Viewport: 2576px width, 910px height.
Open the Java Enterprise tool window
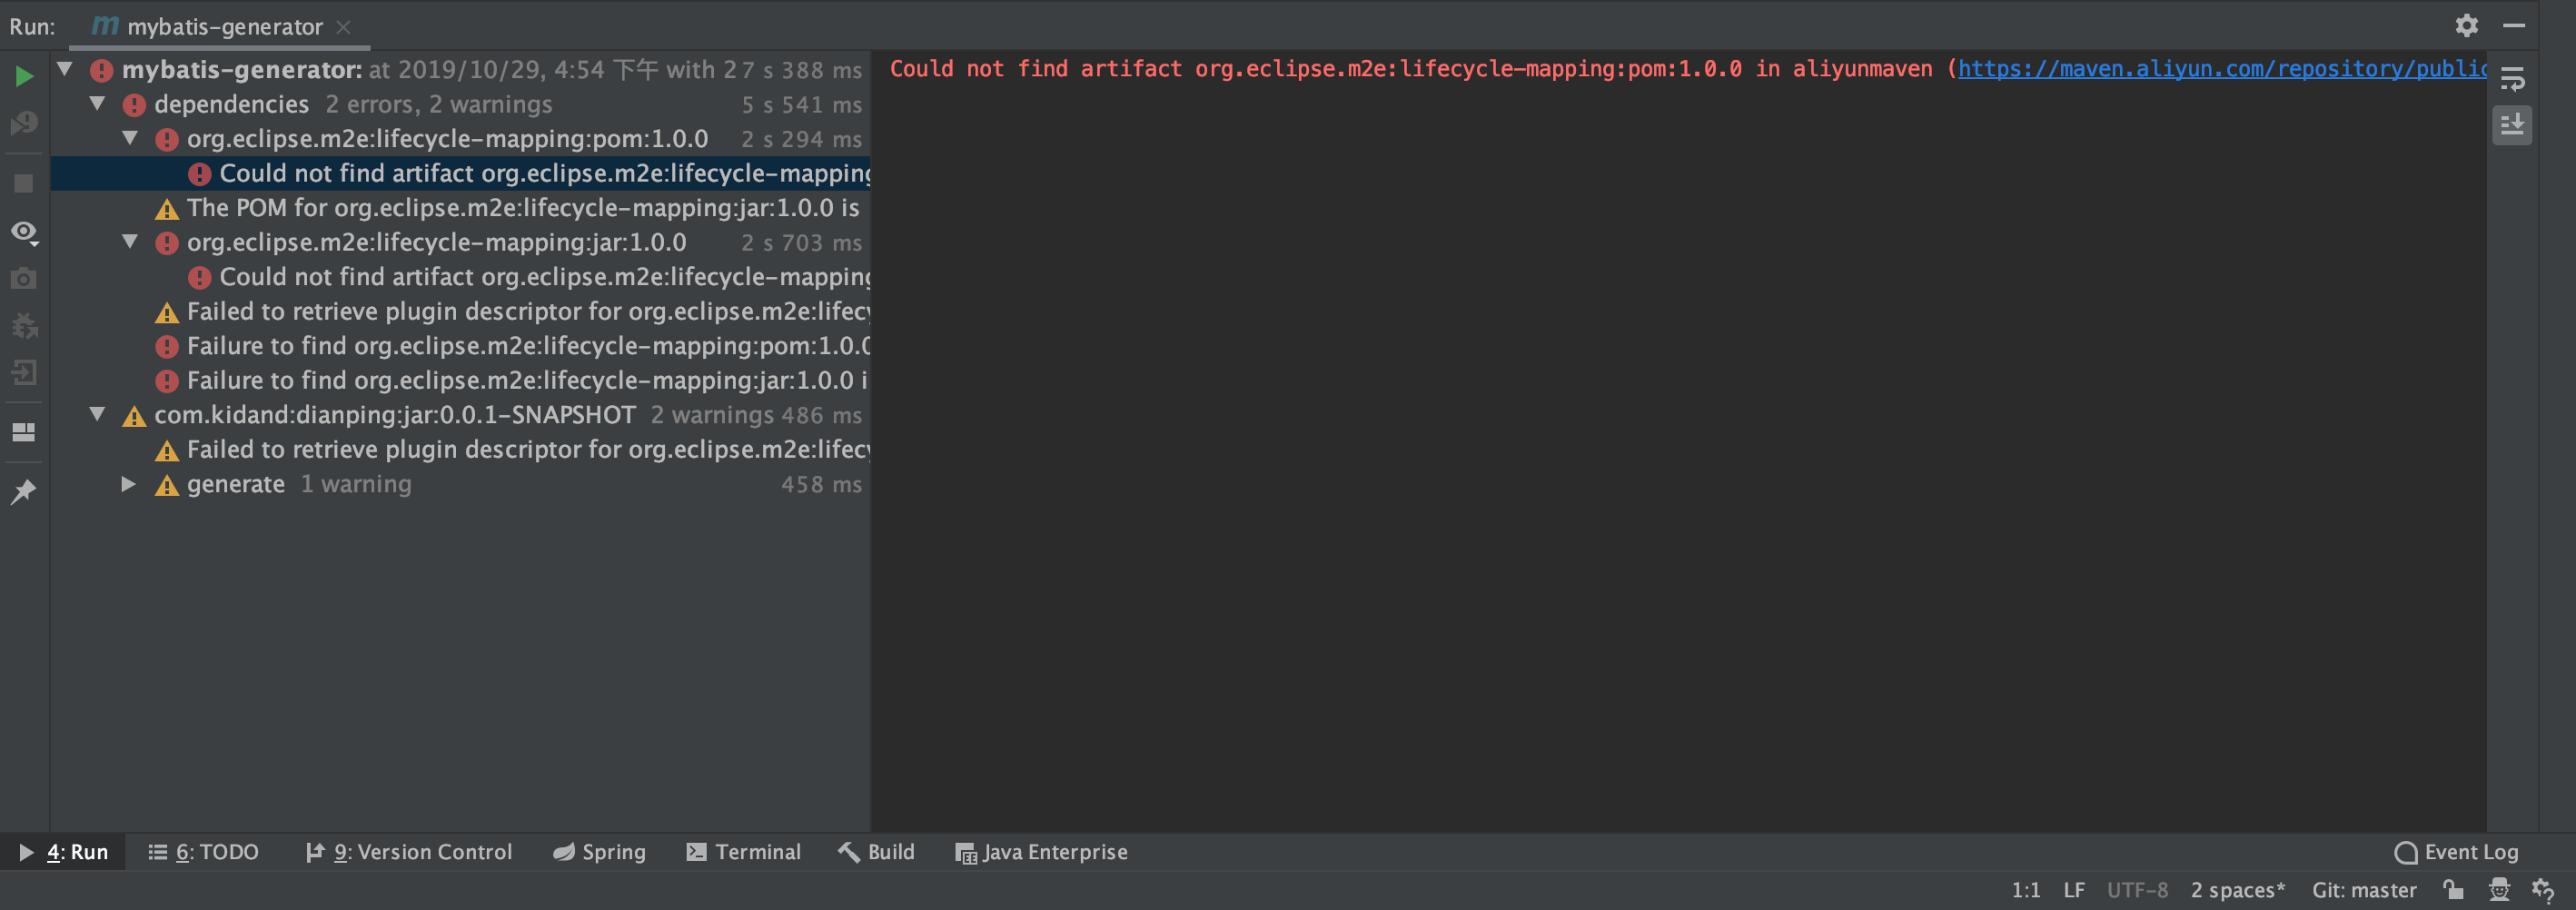1041,851
